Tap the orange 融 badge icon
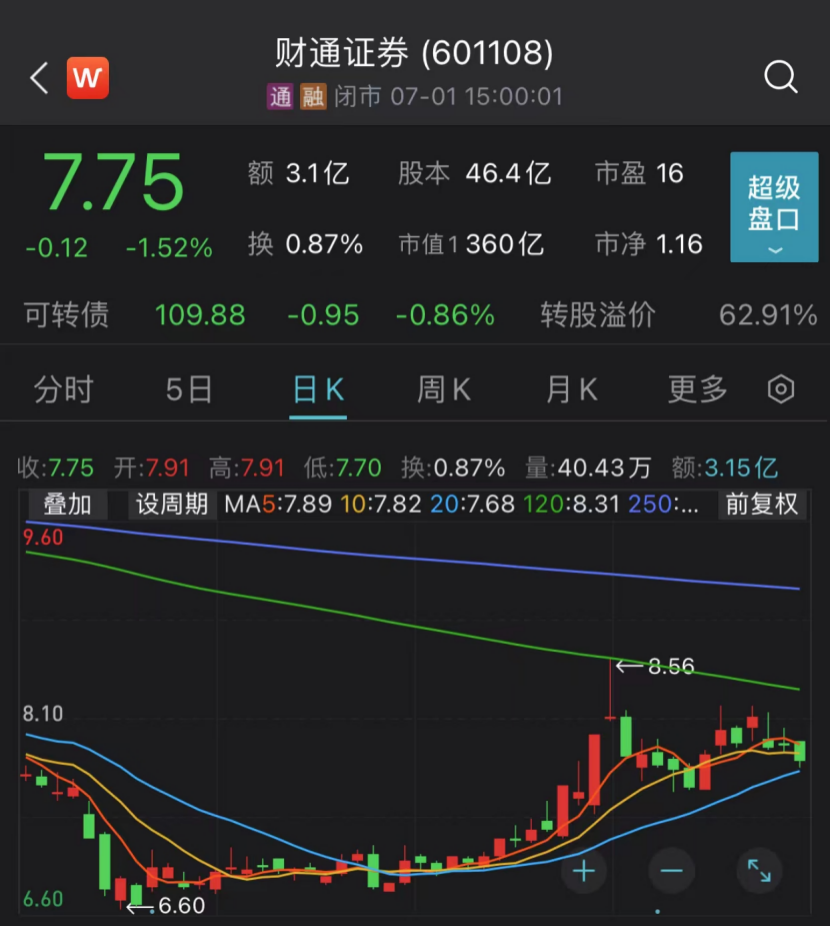Viewport: 830px width, 928px height. tap(313, 96)
